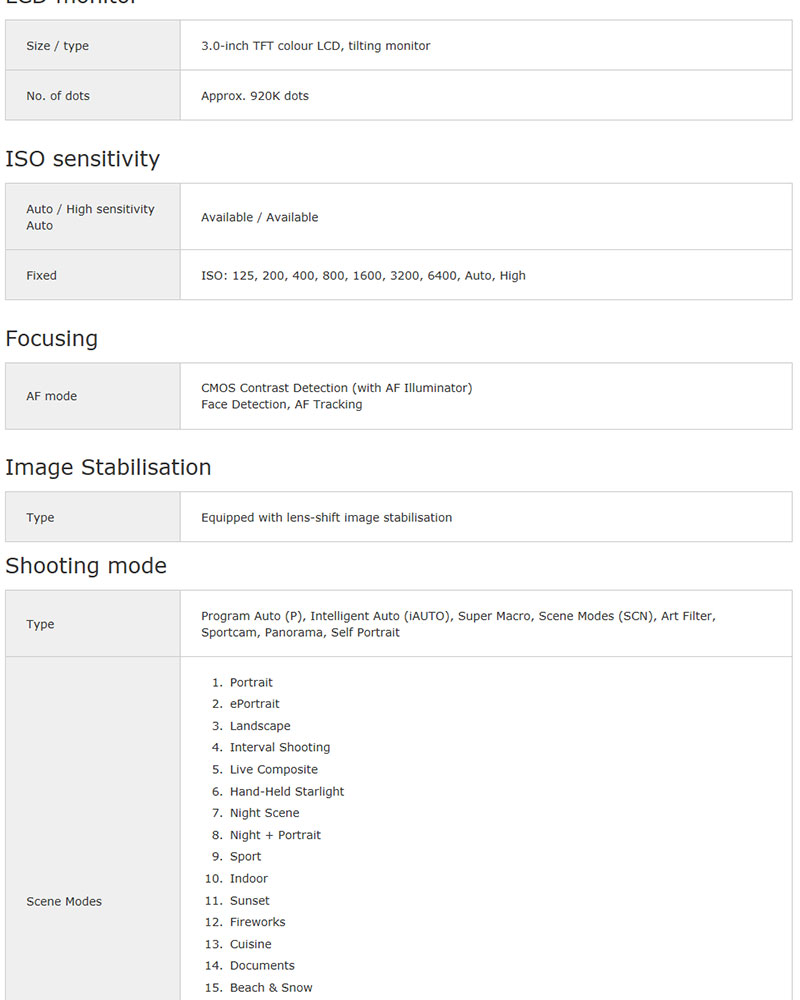This screenshot has width=800, height=1000.
Task: Click the Shooting mode heading
Action: click(x=86, y=566)
